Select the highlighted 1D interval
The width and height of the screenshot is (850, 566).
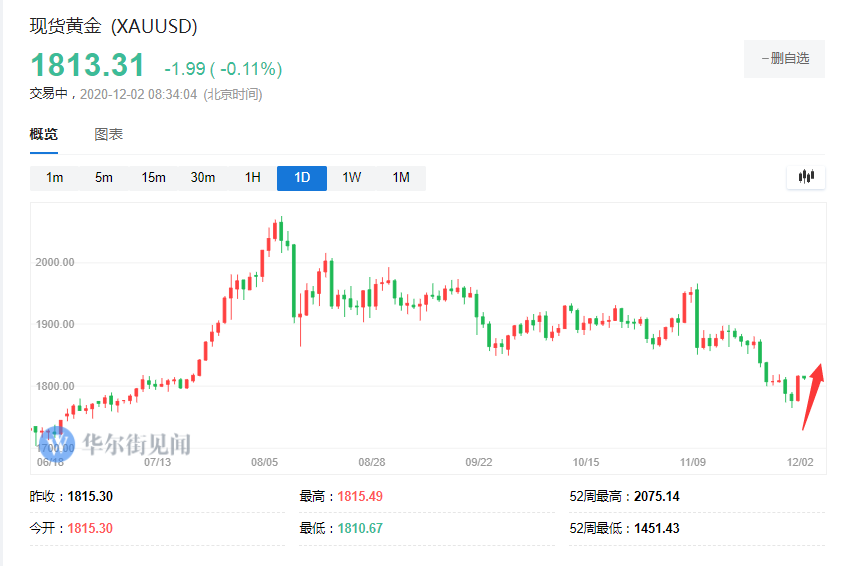coord(302,178)
